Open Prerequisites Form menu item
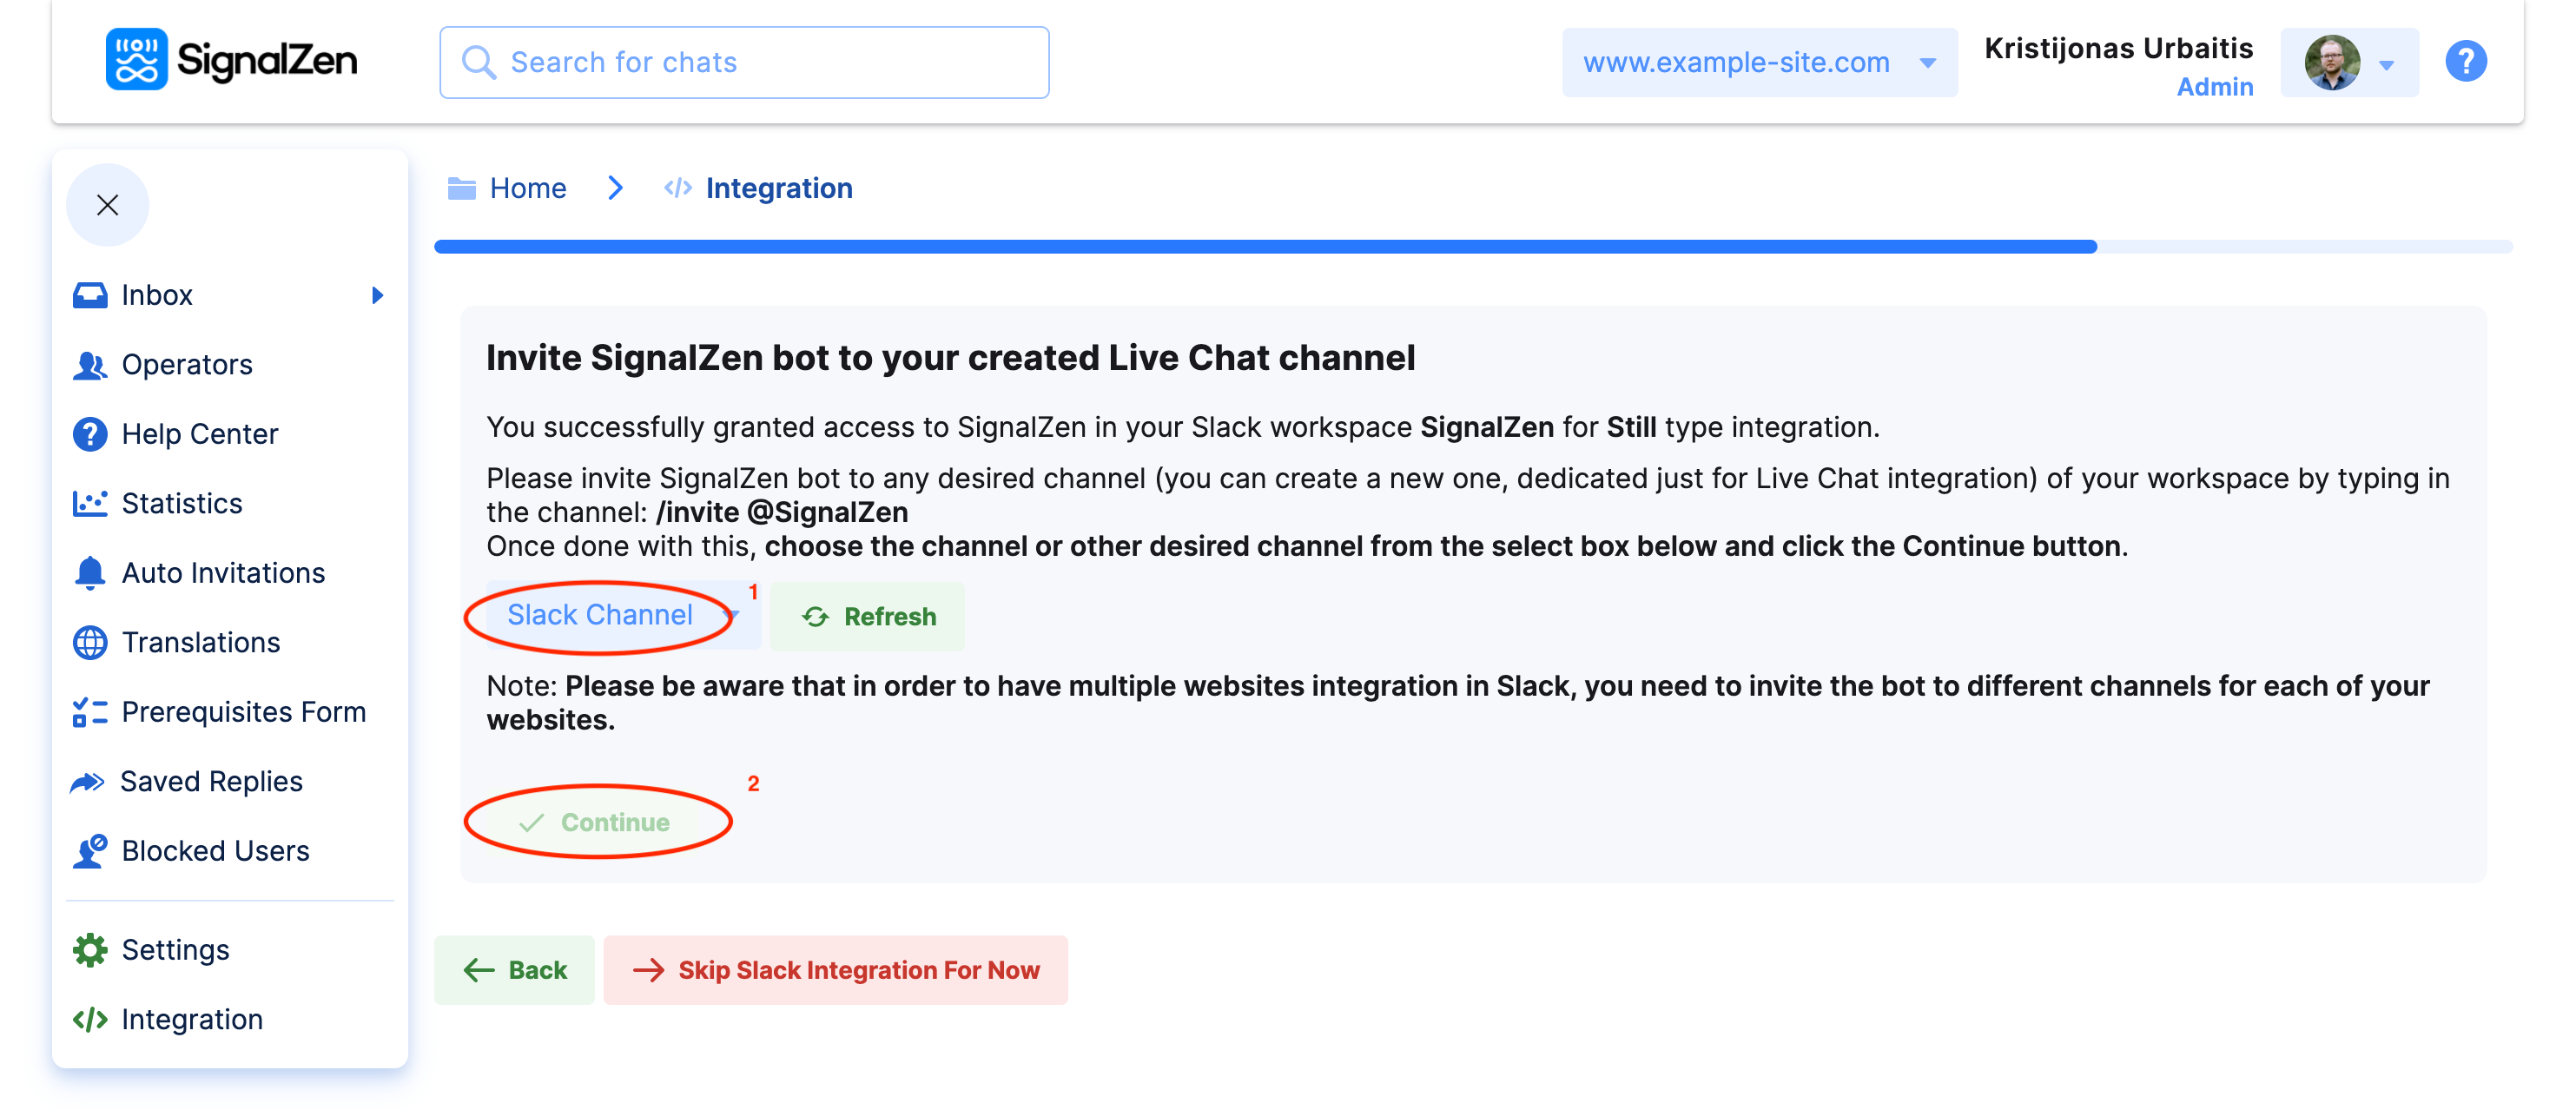The width and height of the screenshot is (2576, 1110). (x=243, y=712)
